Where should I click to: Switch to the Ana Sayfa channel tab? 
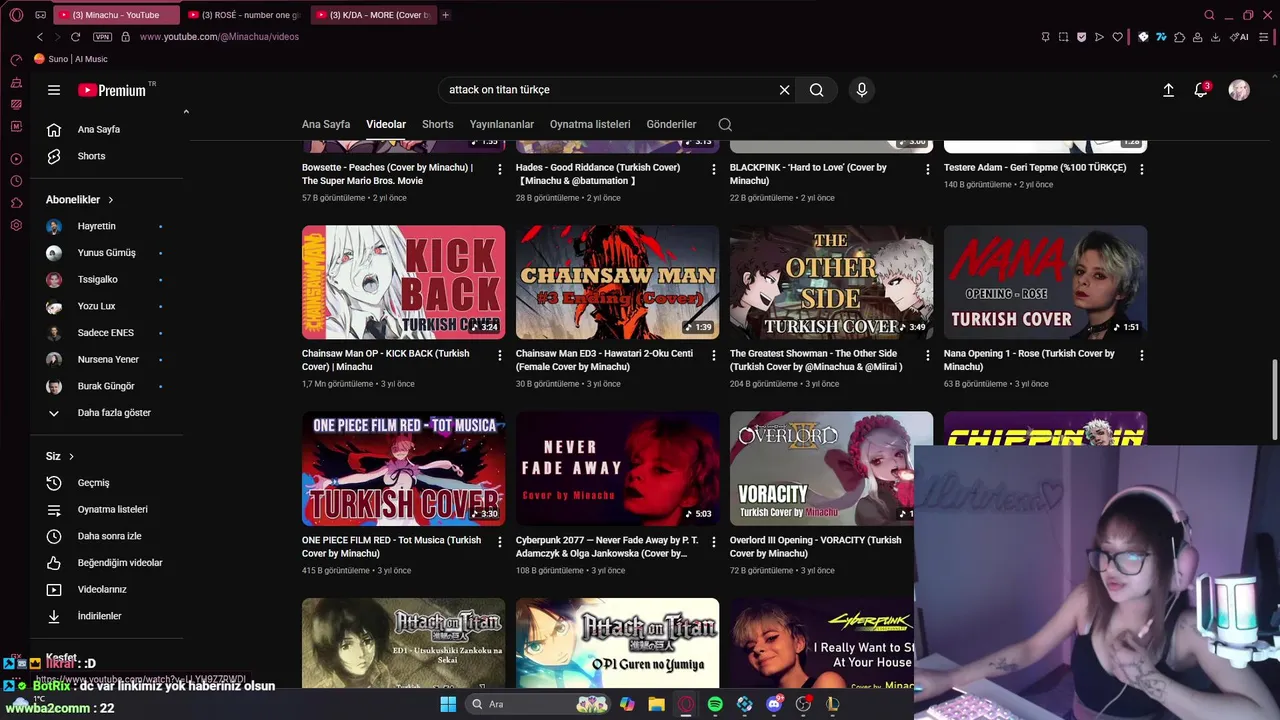pyautogui.click(x=326, y=125)
